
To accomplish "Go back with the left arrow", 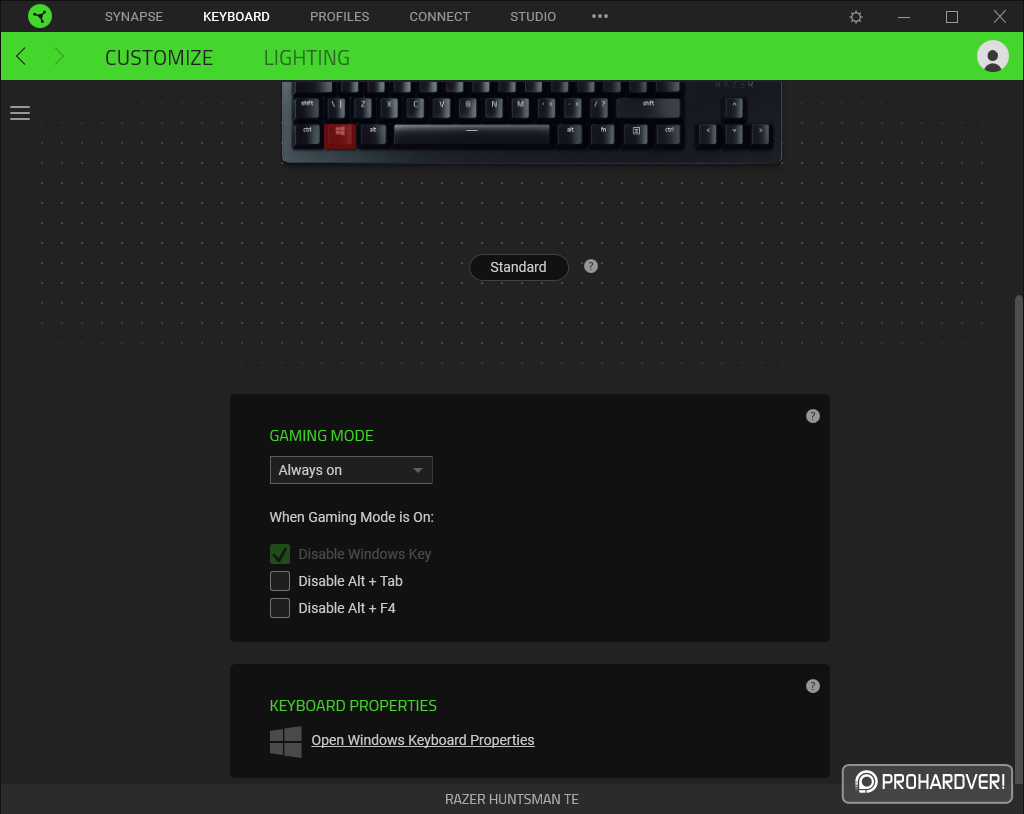I will (22, 56).
